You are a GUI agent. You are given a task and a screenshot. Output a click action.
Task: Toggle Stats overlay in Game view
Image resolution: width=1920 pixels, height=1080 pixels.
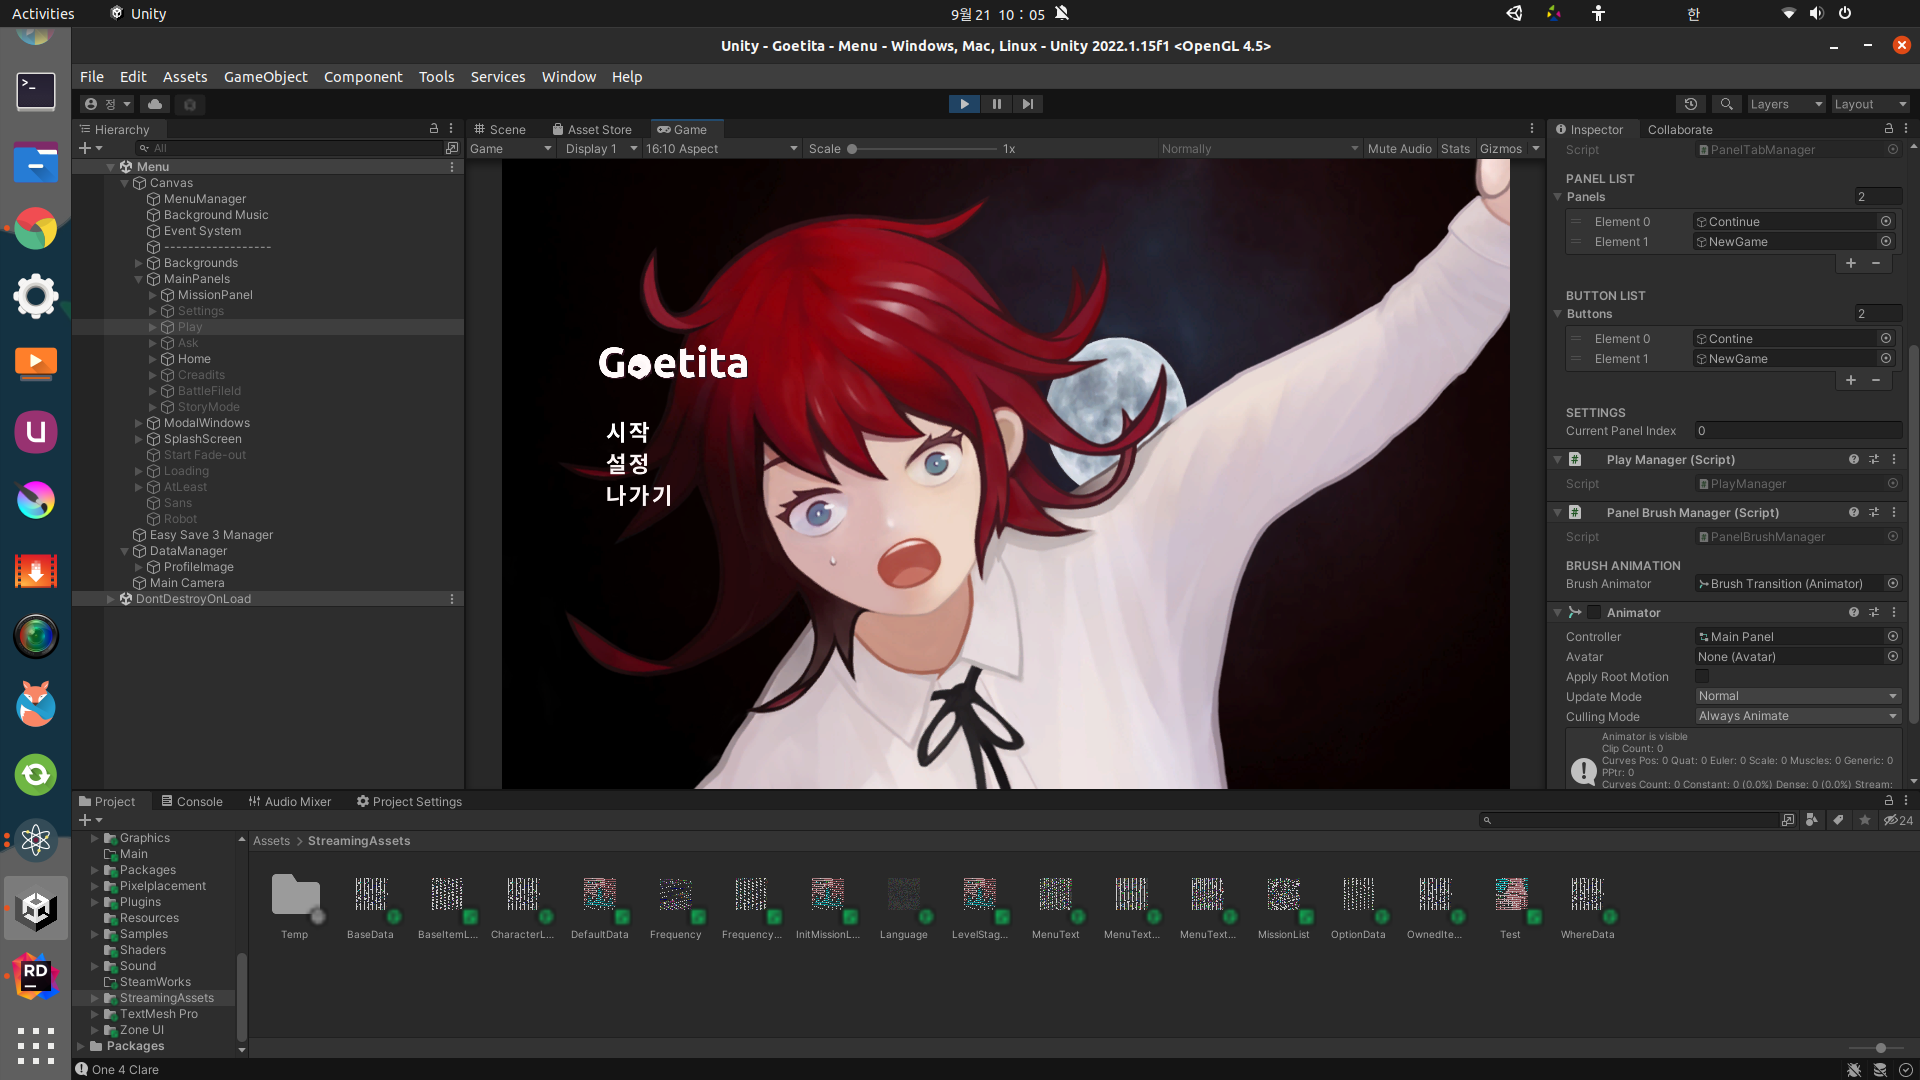point(1455,148)
